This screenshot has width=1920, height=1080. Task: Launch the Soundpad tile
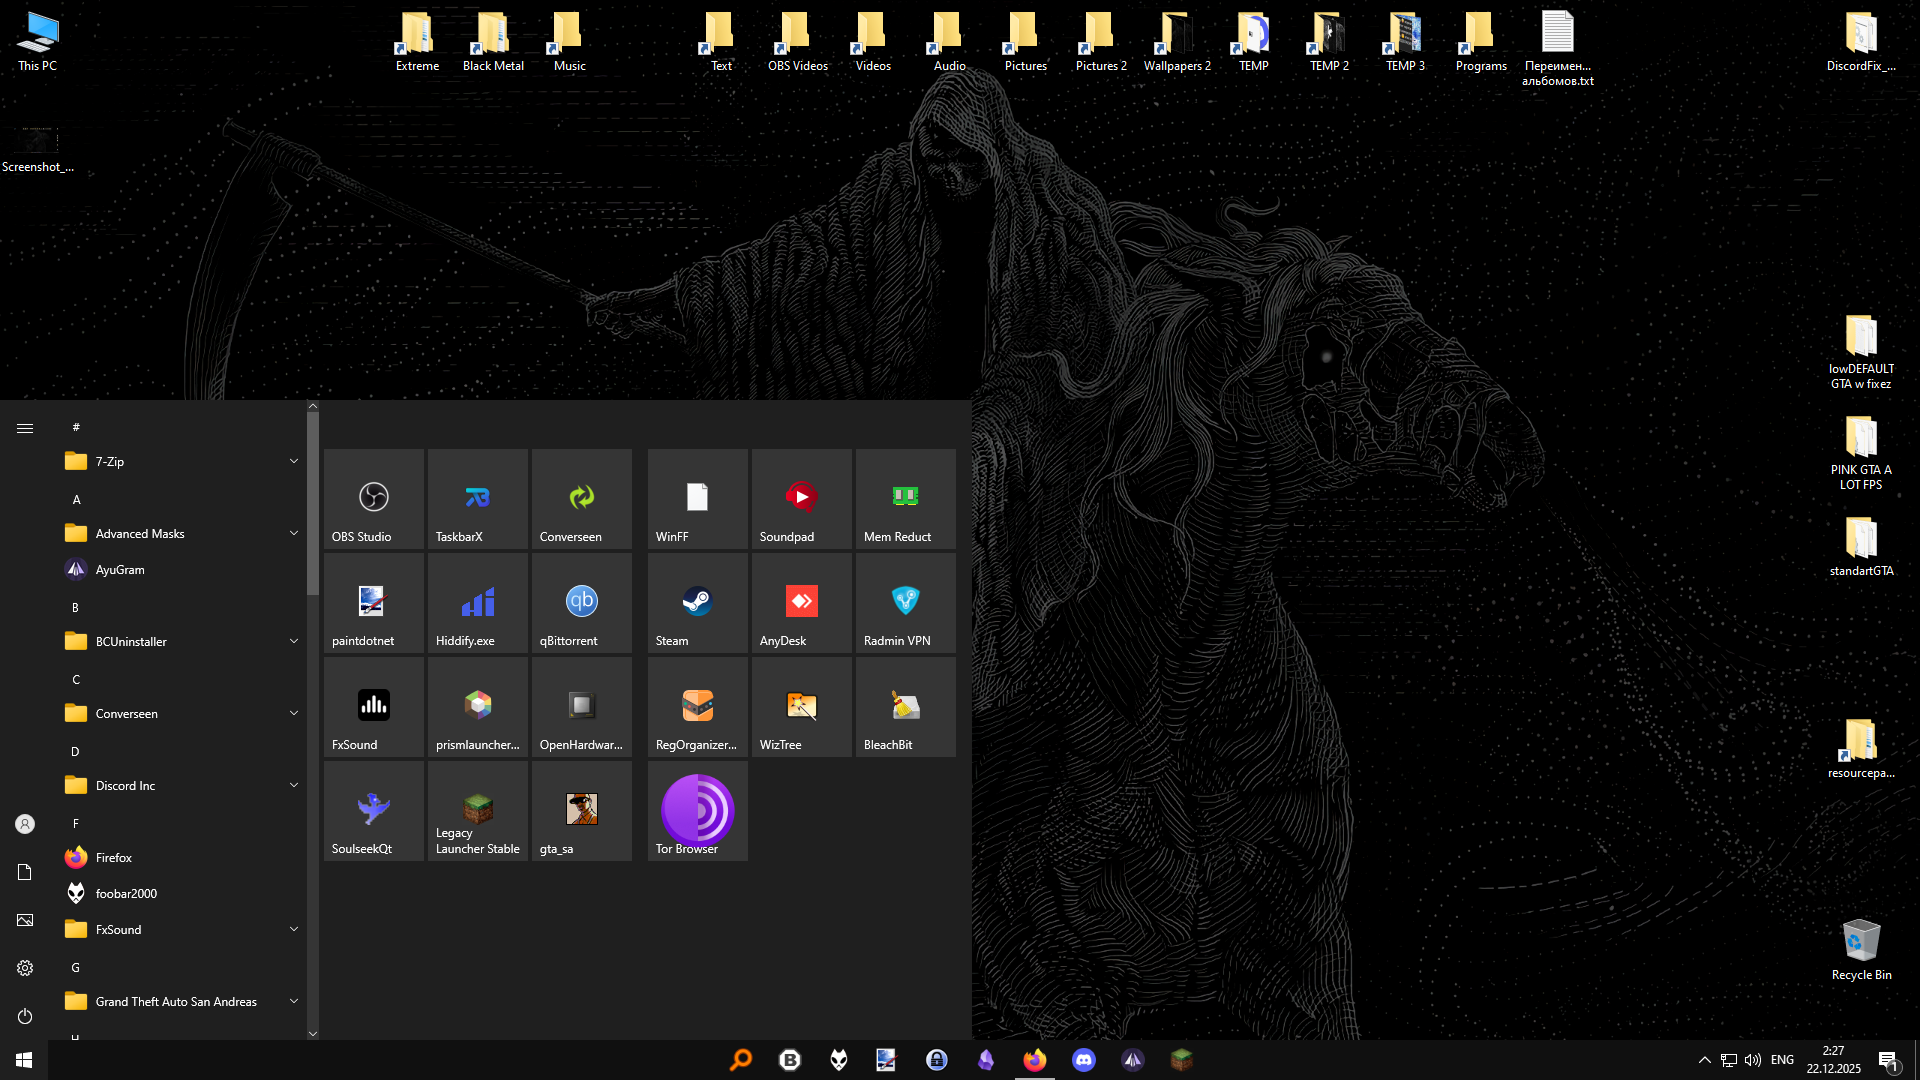801,499
